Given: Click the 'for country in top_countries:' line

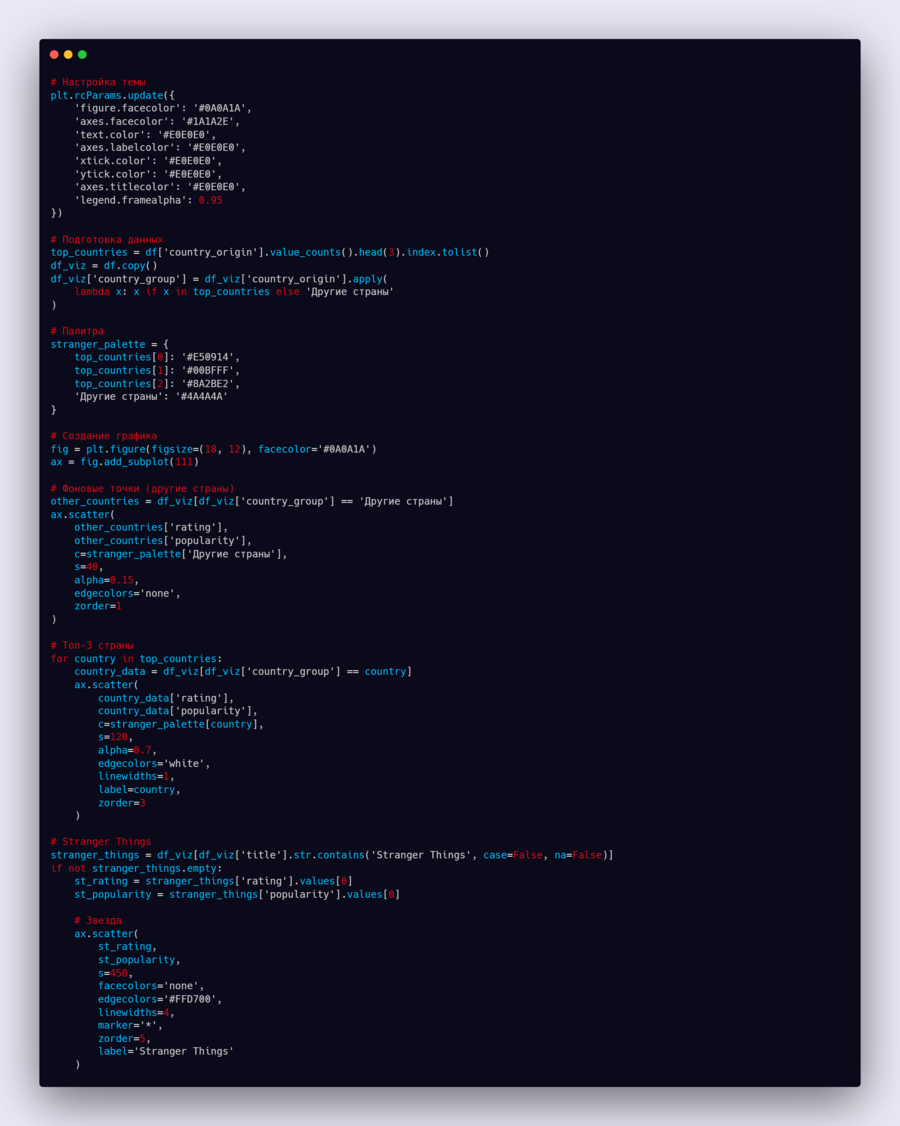Looking at the screenshot, I should coord(136,659).
